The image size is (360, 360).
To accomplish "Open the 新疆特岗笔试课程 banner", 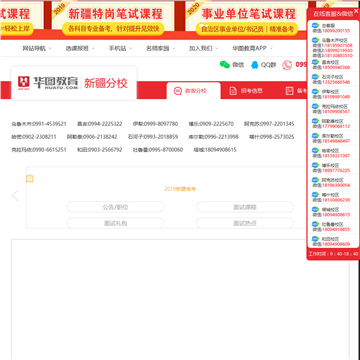I will (113, 18).
